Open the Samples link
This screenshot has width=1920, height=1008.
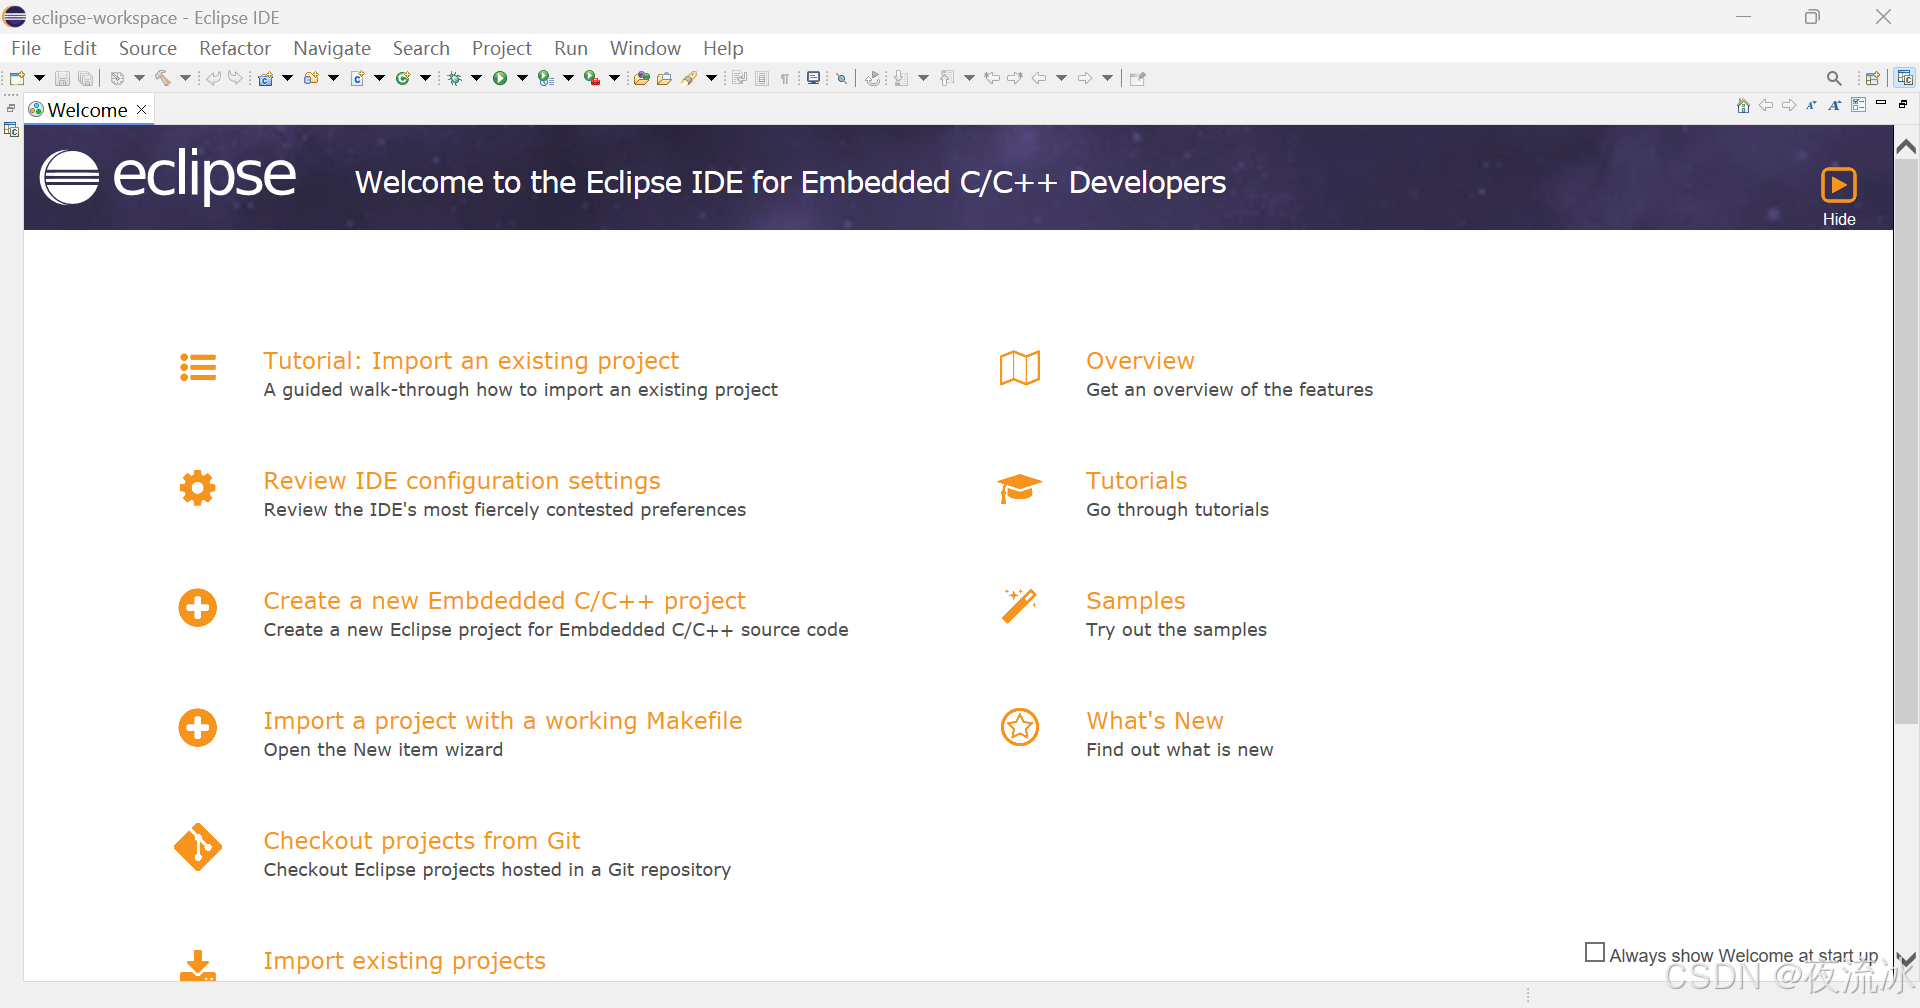point(1136,601)
